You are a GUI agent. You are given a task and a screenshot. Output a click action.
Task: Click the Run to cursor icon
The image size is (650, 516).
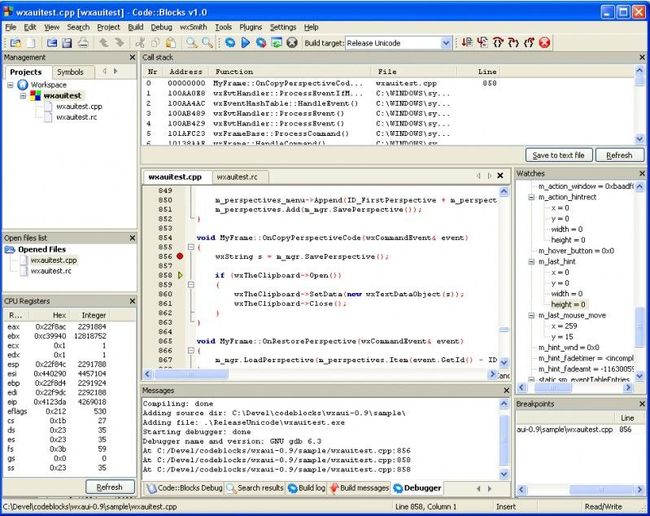pos(482,43)
